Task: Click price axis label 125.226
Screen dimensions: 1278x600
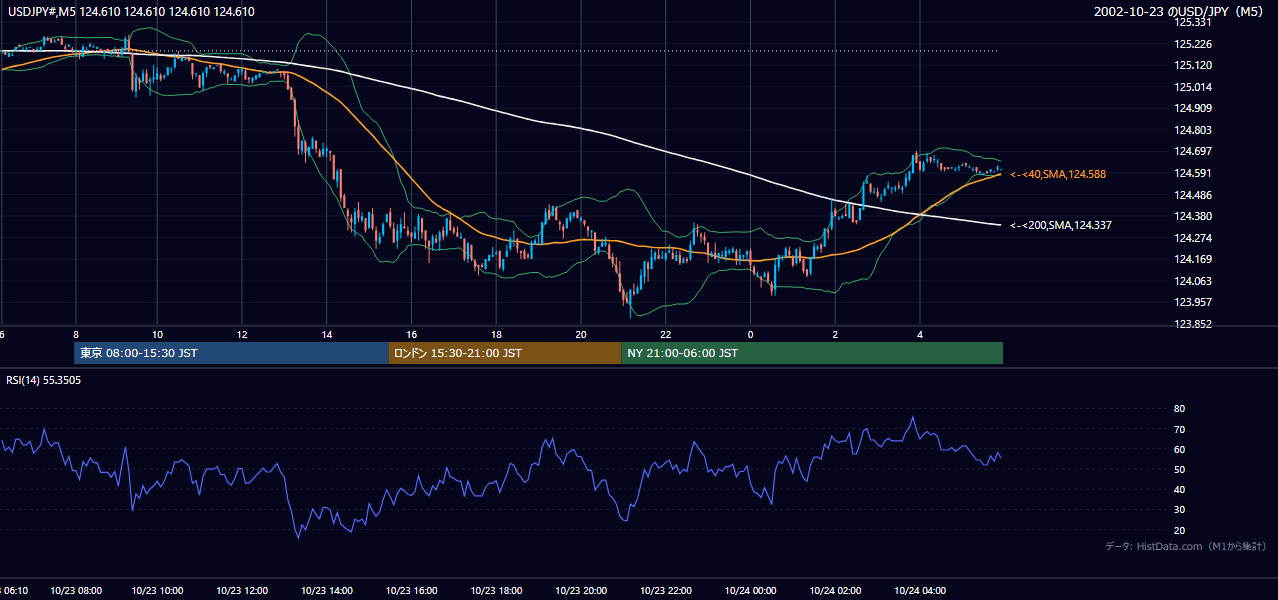Action: pyautogui.click(x=1193, y=44)
